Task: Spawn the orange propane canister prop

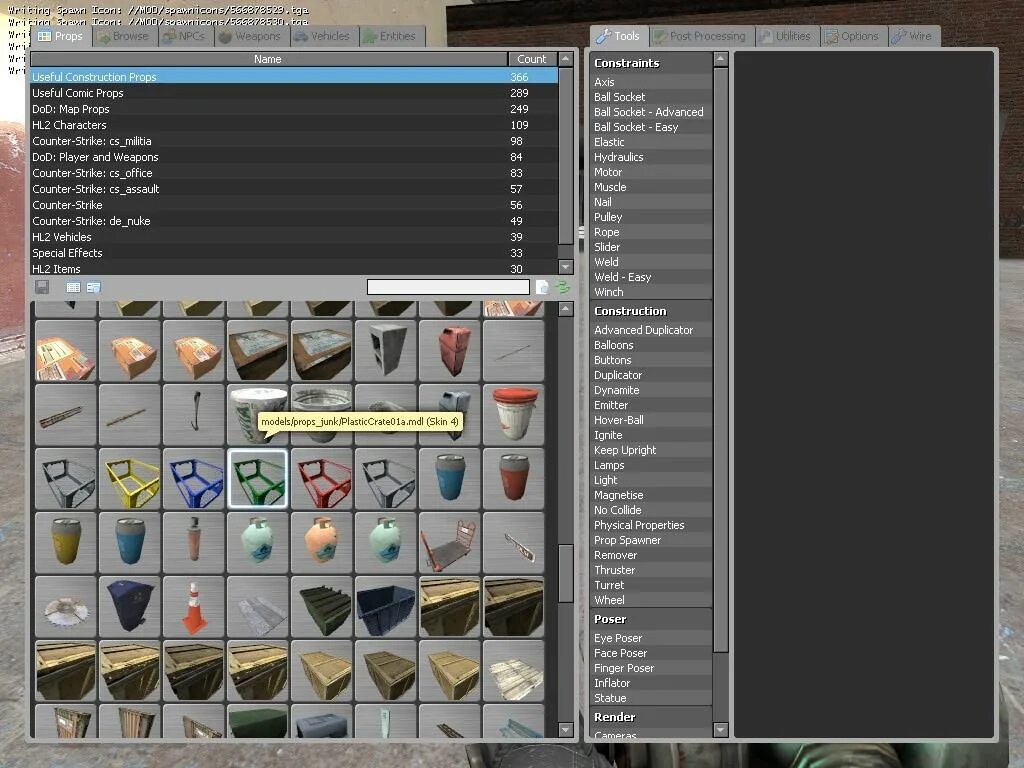Action: point(322,543)
